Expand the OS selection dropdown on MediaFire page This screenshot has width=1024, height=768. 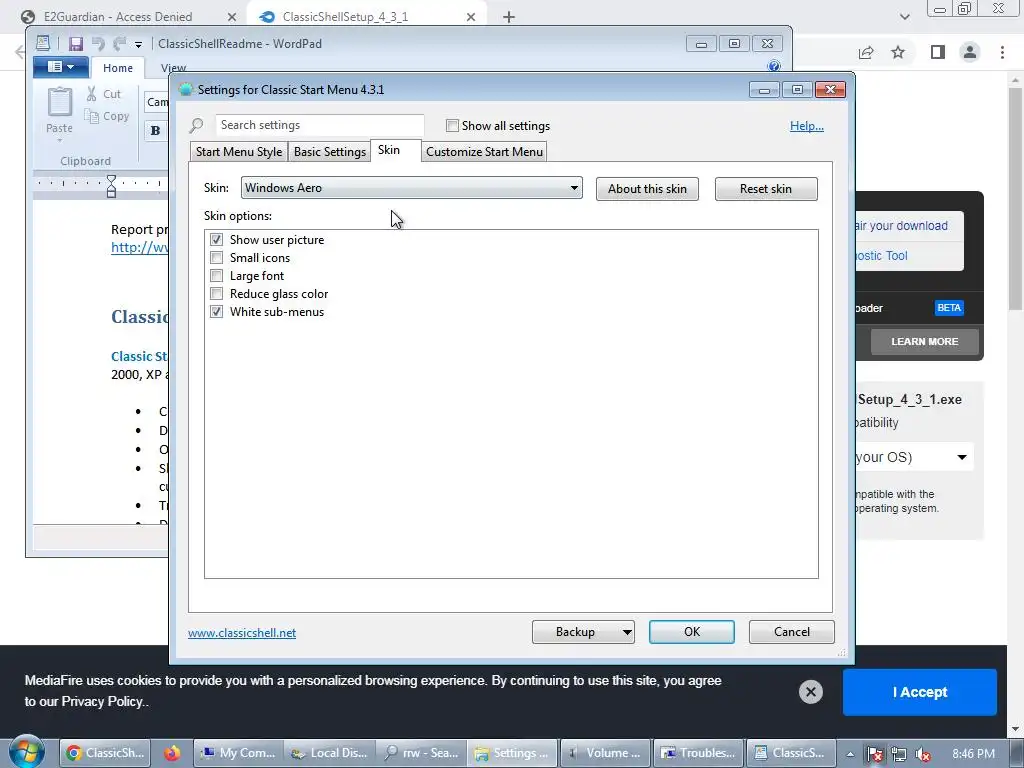tap(961, 457)
